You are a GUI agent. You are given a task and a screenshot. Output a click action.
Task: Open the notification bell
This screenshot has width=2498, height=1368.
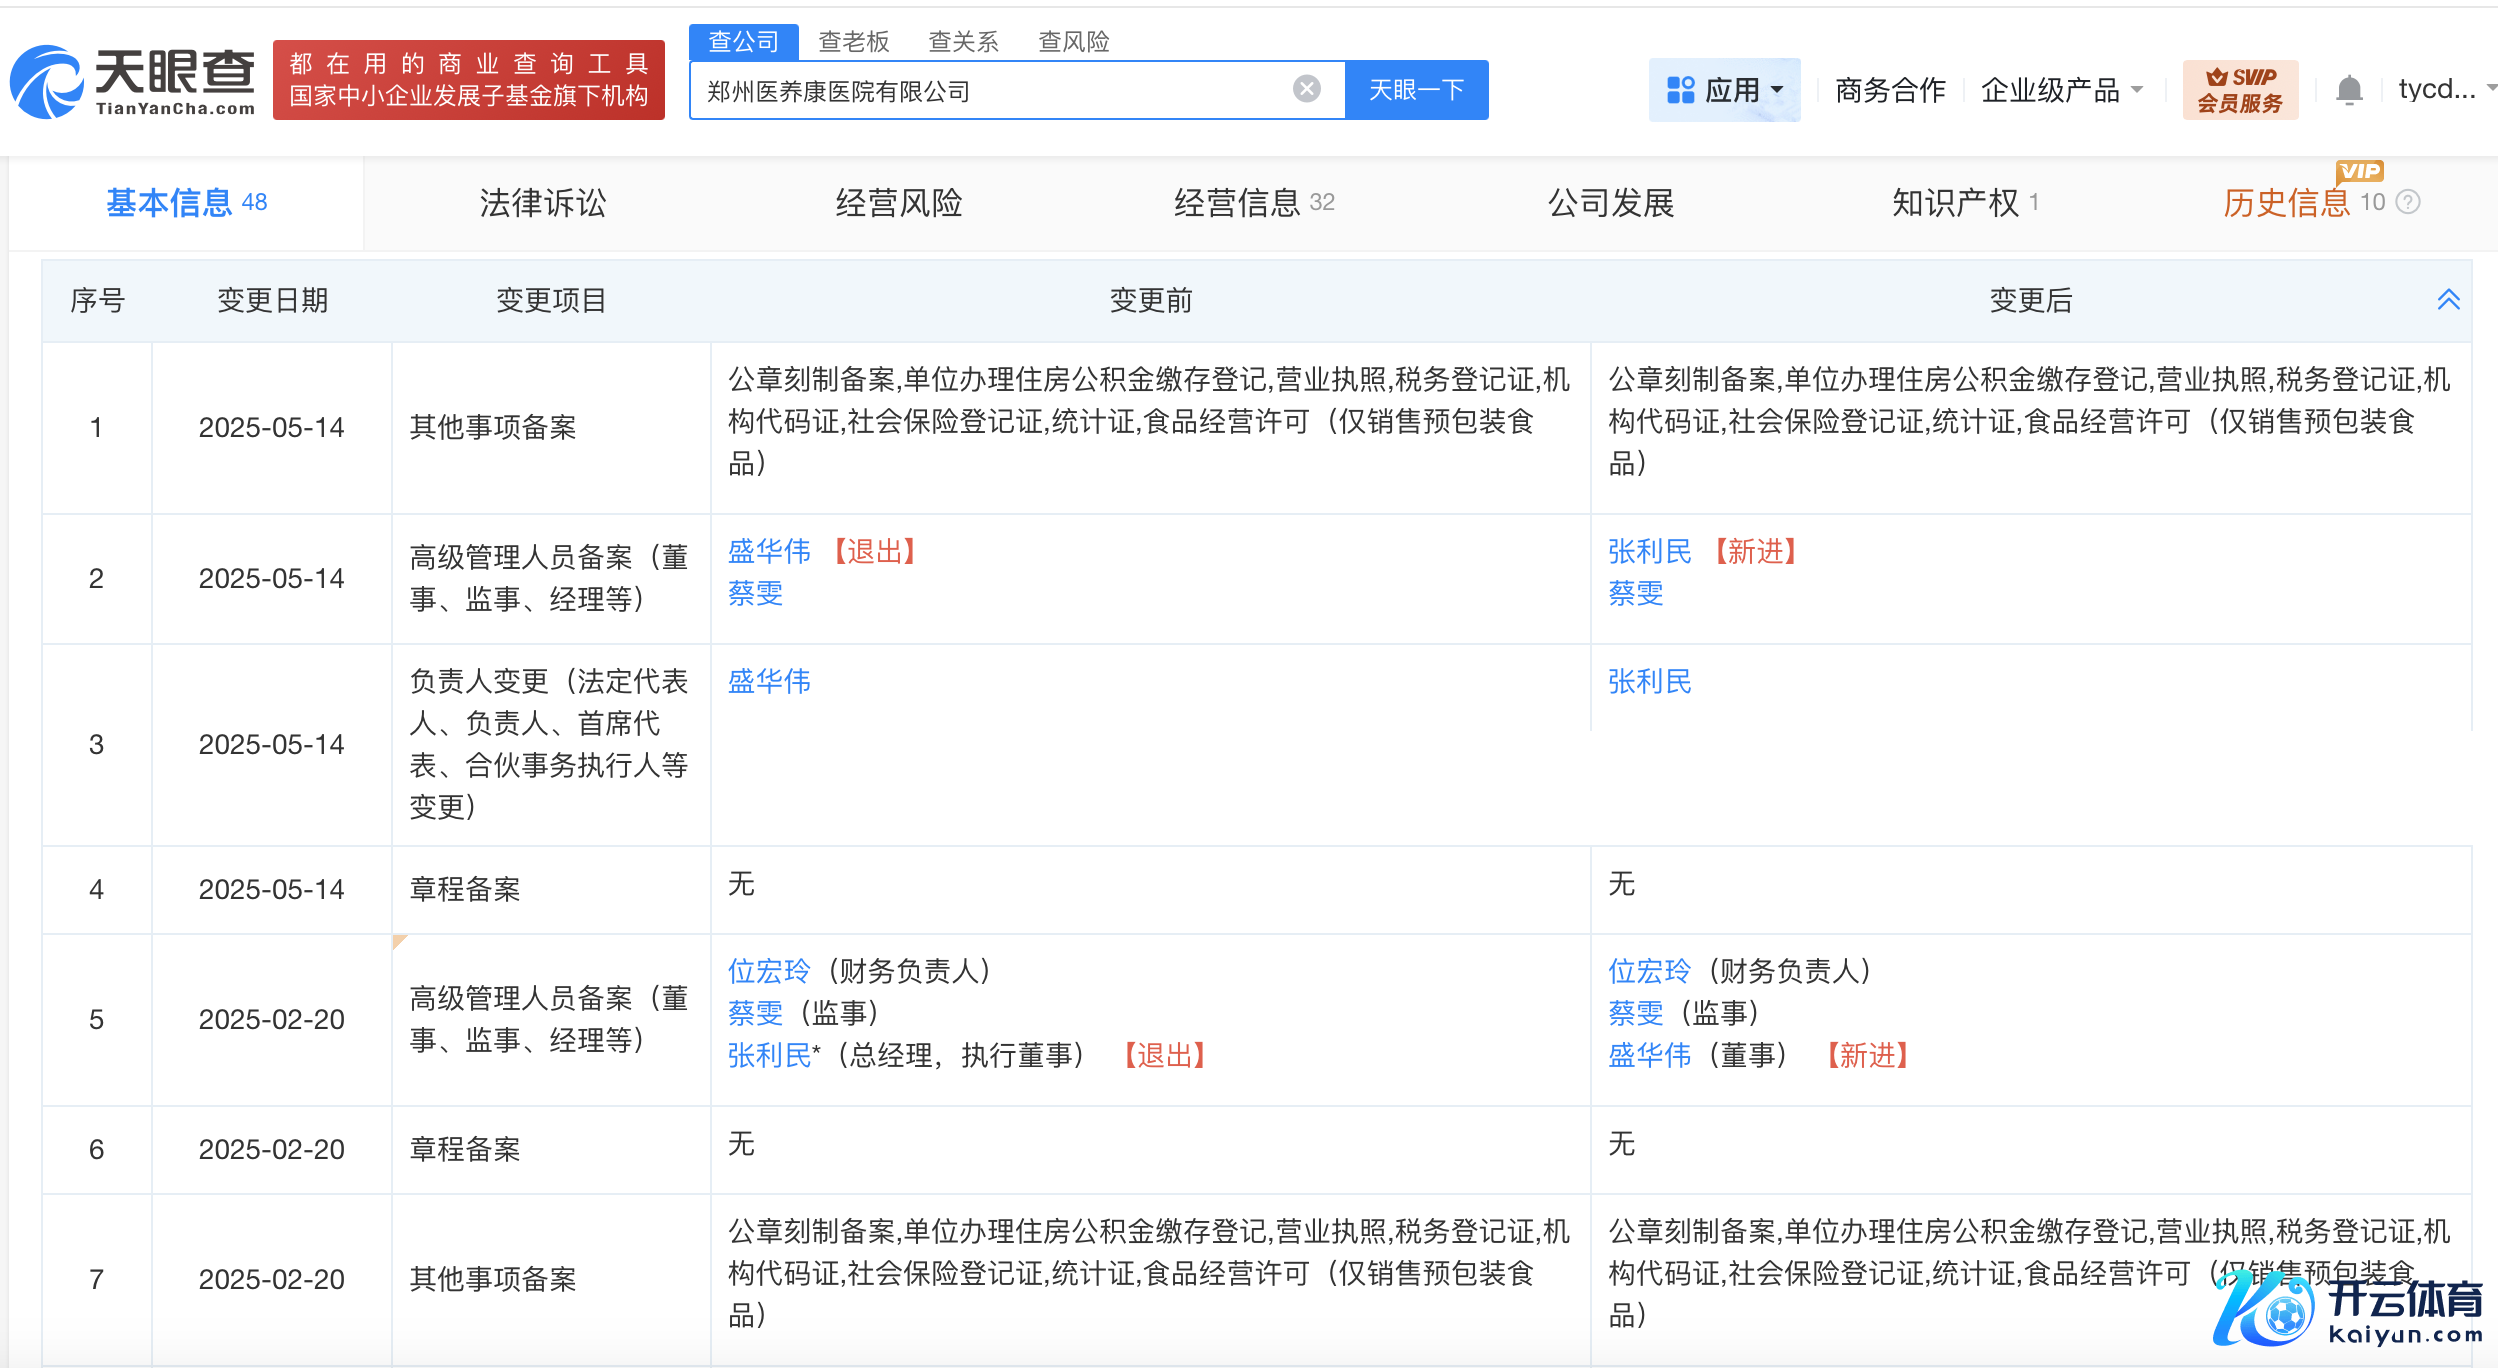[2349, 91]
